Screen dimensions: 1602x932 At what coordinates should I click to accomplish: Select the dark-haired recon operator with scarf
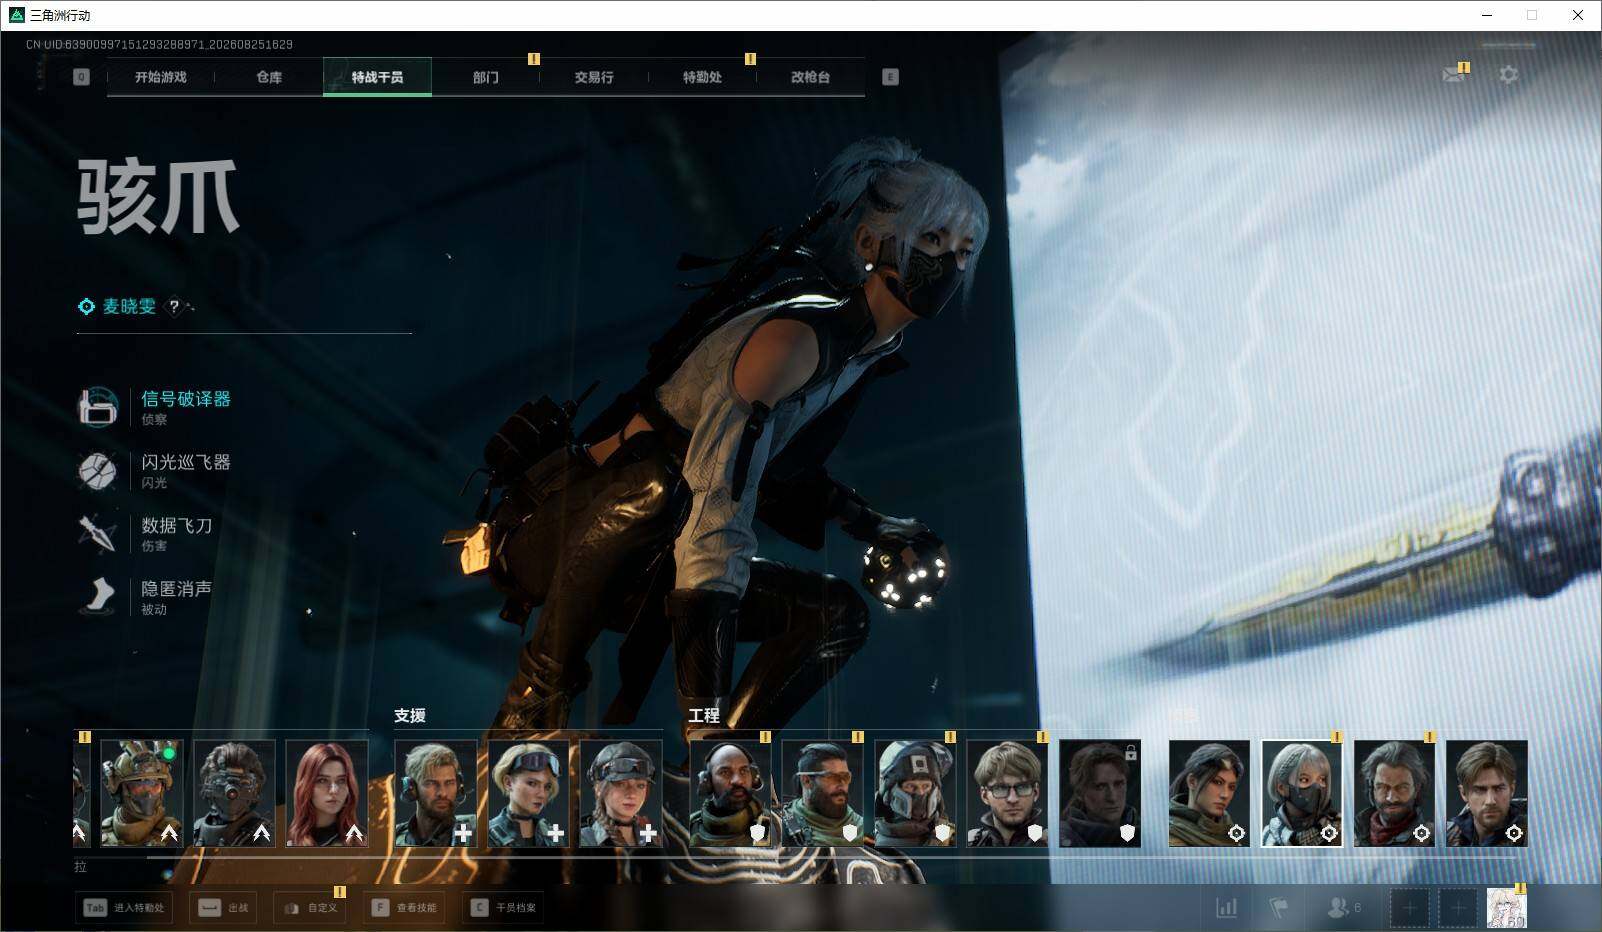[1210, 793]
